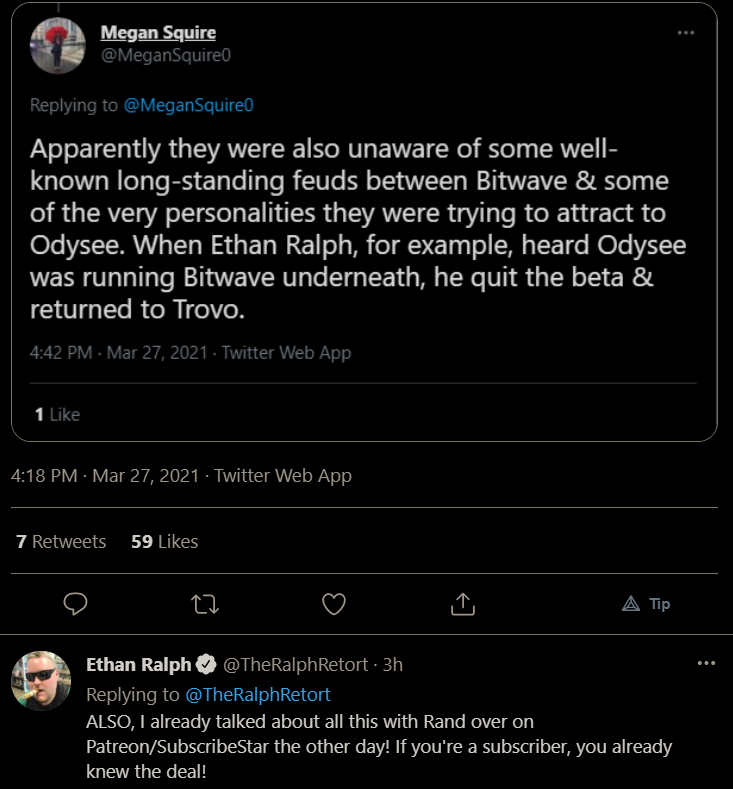Image resolution: width=733 pixels, height=789 pixels.
Task: Like the tweet with heart icon
Action: point(334,604)
